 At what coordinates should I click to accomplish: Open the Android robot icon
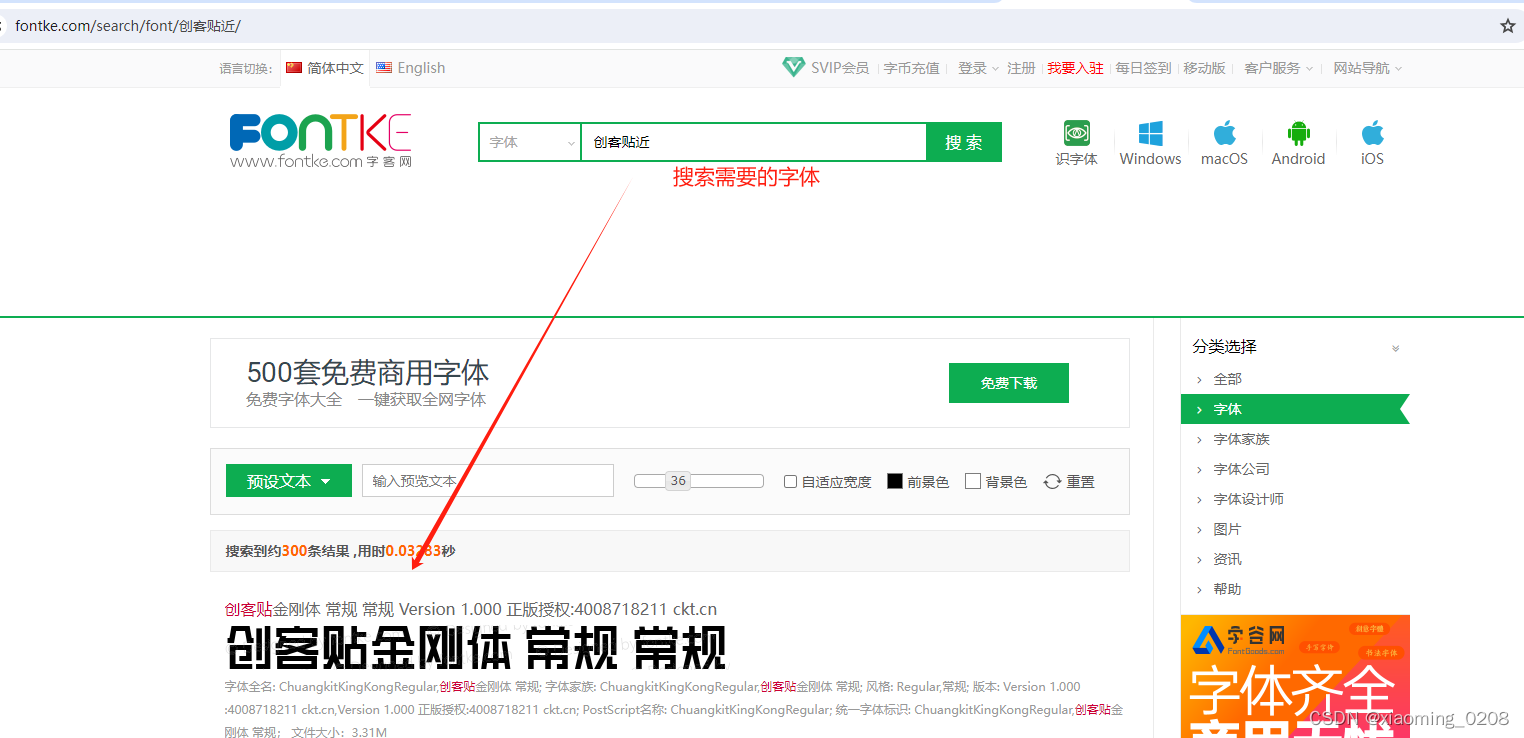(1298, 133)
